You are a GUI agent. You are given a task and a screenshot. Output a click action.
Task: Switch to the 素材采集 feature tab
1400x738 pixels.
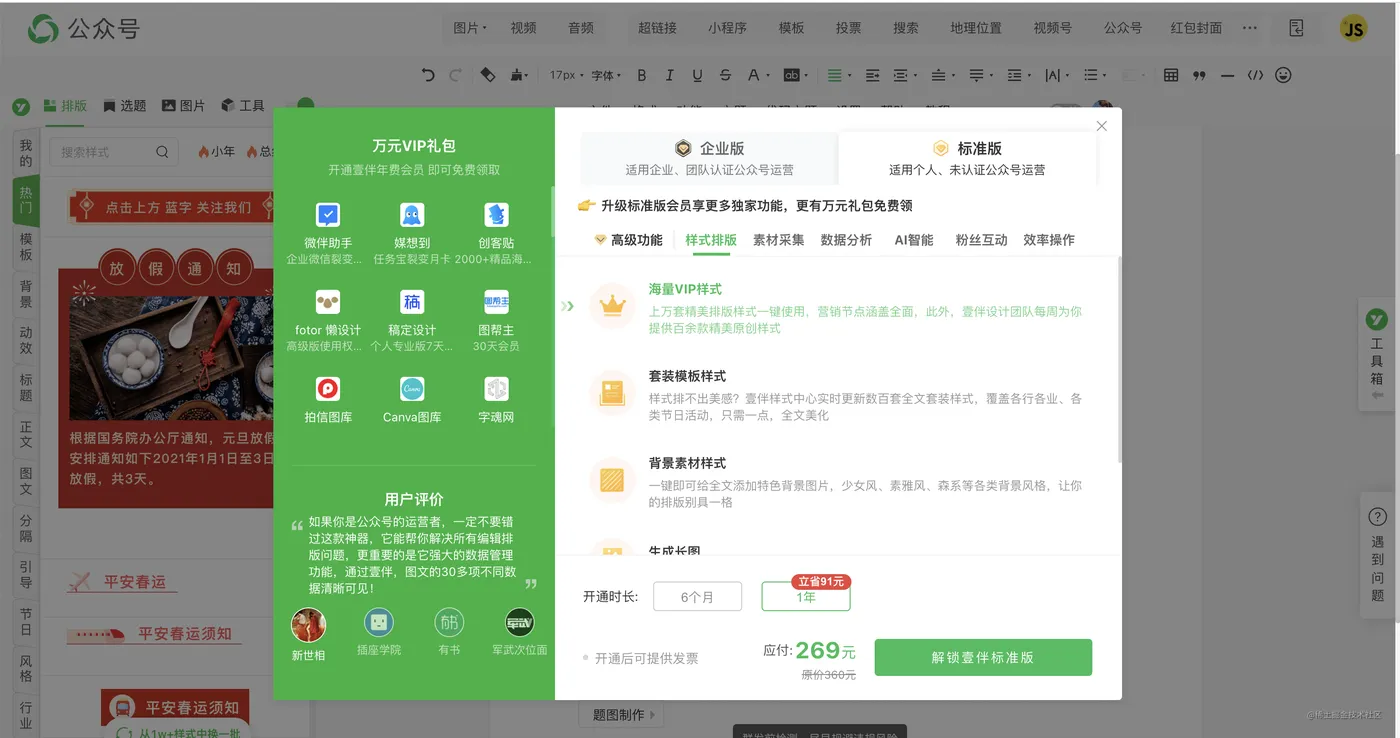[778, 240]
